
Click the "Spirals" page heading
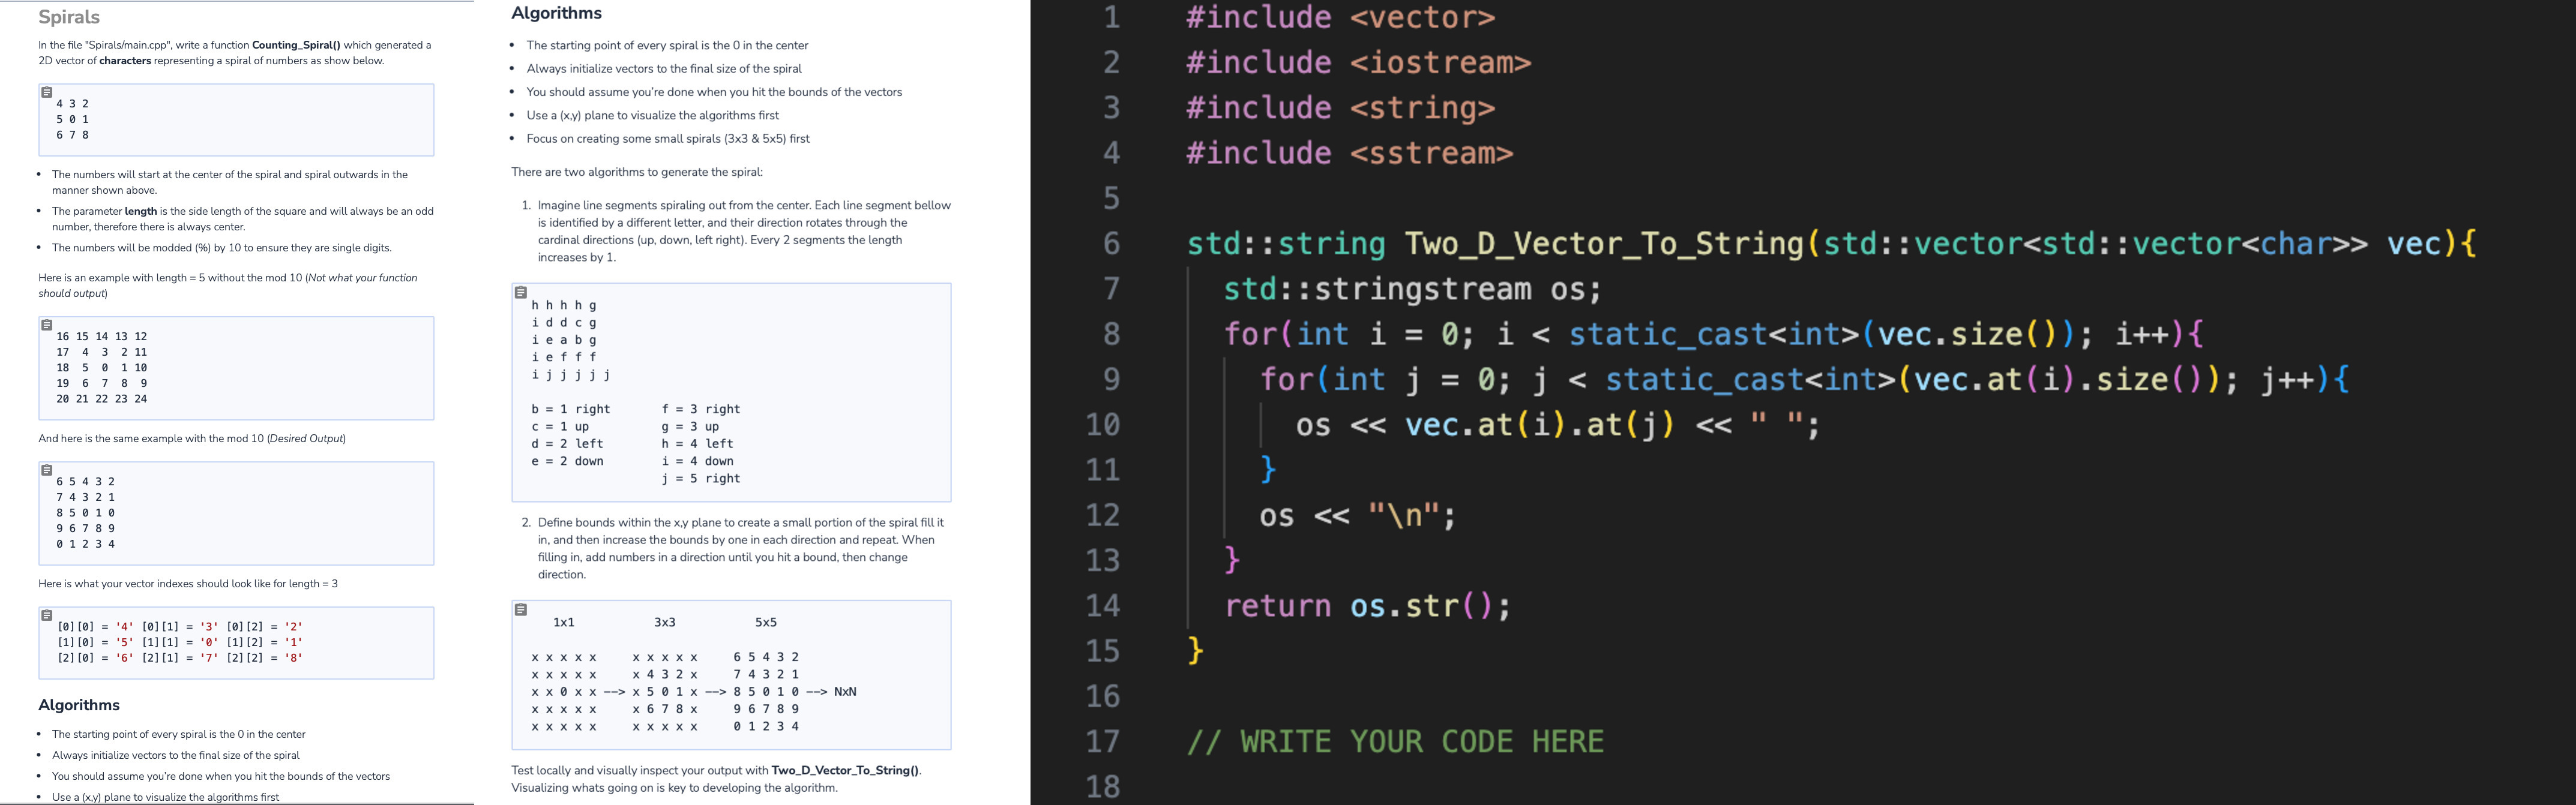[x=68, y=16]
